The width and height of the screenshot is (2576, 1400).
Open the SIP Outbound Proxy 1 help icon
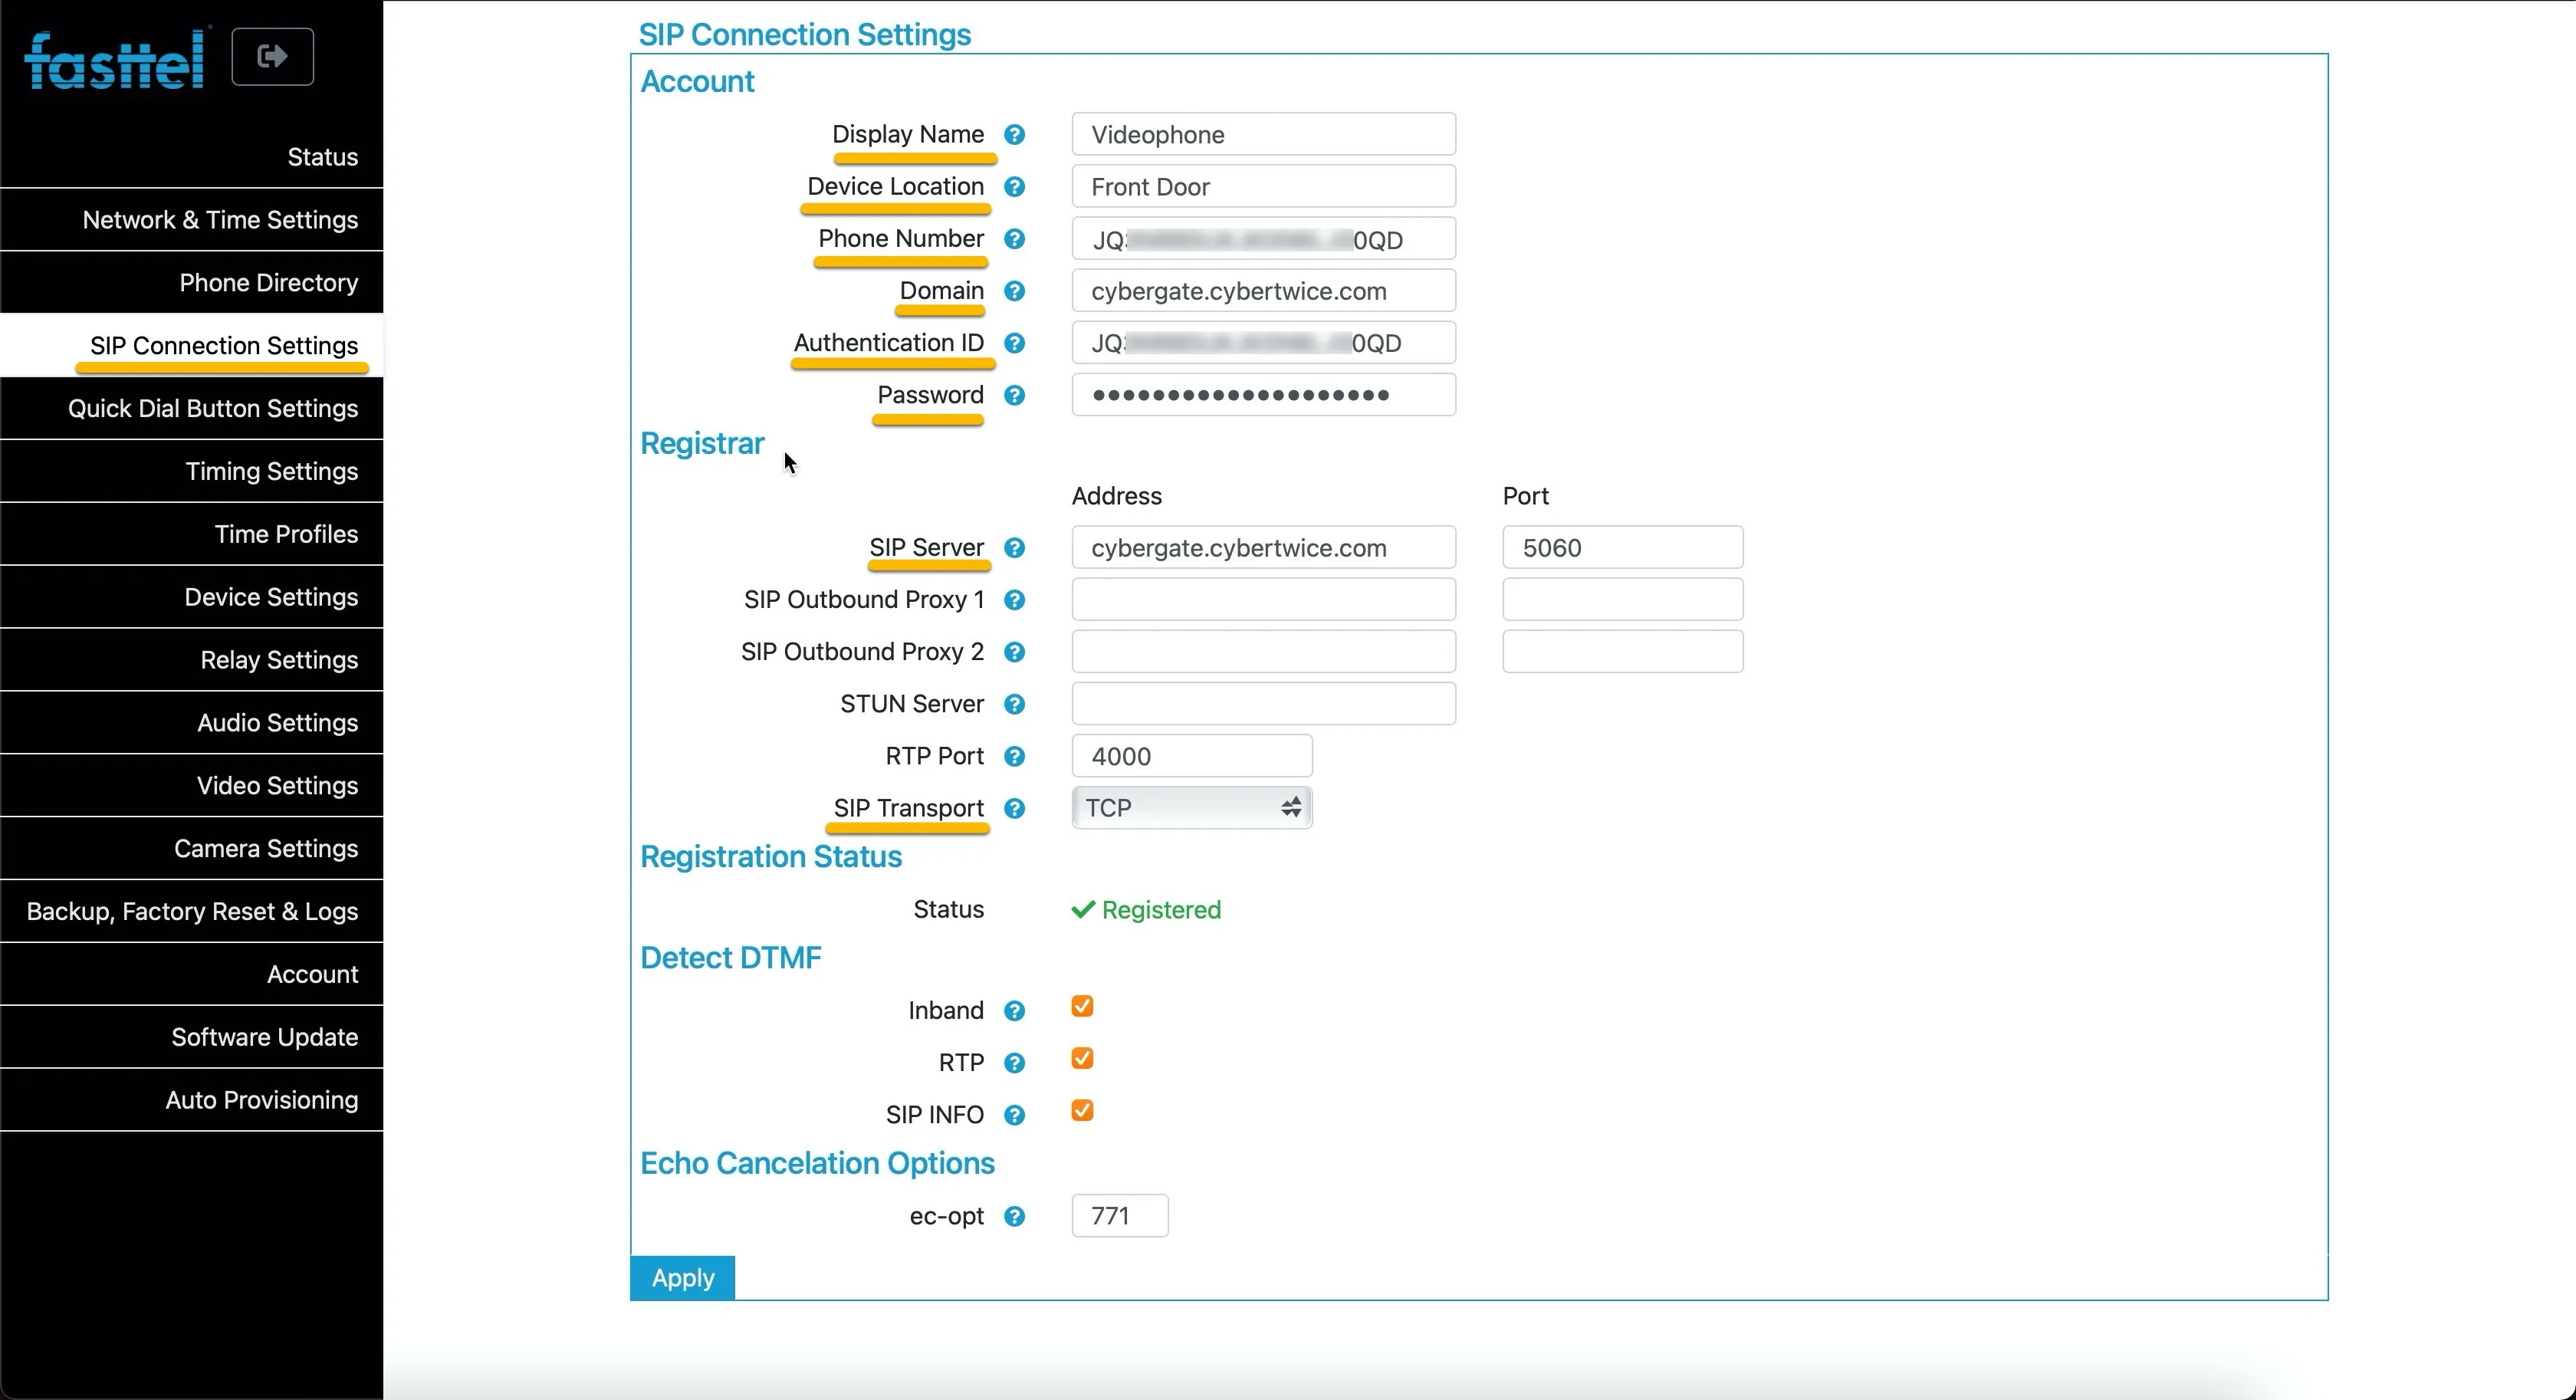[1014, 600]
